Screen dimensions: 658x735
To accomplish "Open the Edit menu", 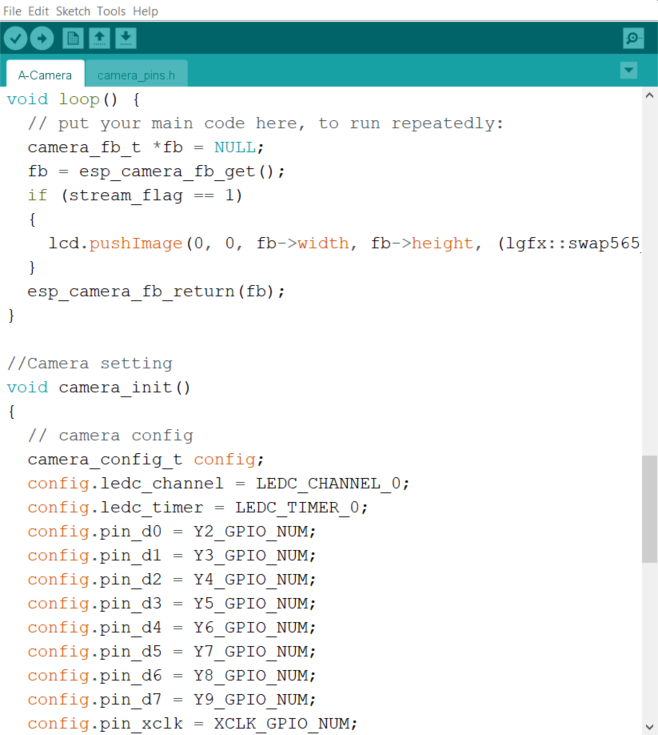I will coord(38,11).
